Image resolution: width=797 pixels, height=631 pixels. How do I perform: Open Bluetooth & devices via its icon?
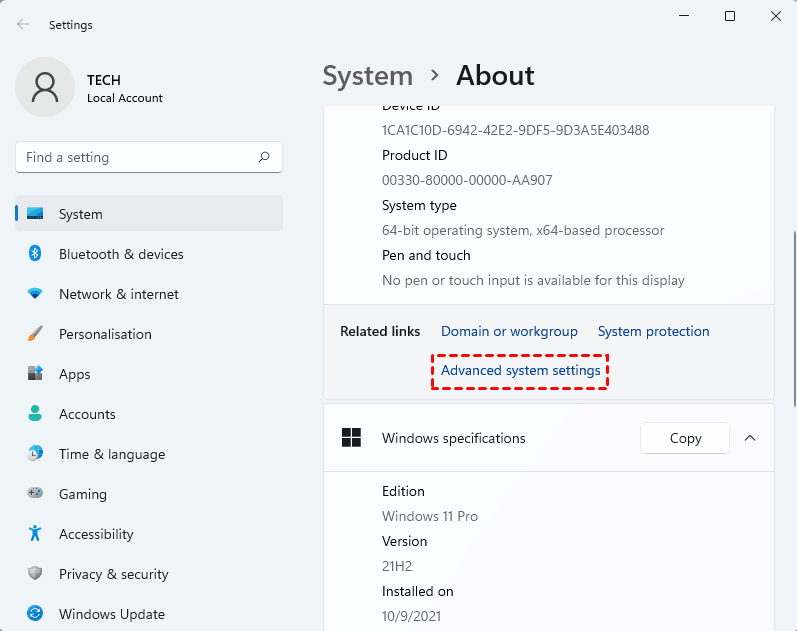(35, 254)
